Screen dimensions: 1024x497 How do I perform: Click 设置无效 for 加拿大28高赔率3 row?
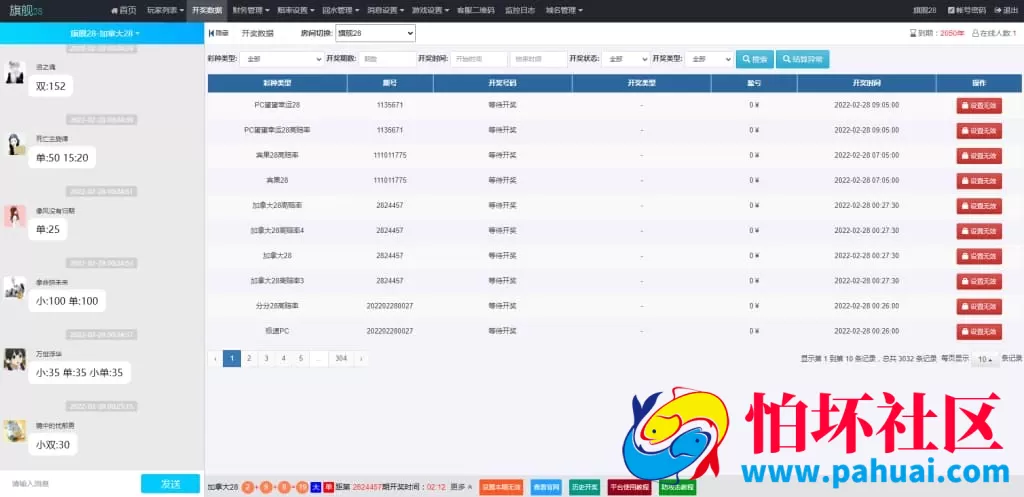point(979,281)
